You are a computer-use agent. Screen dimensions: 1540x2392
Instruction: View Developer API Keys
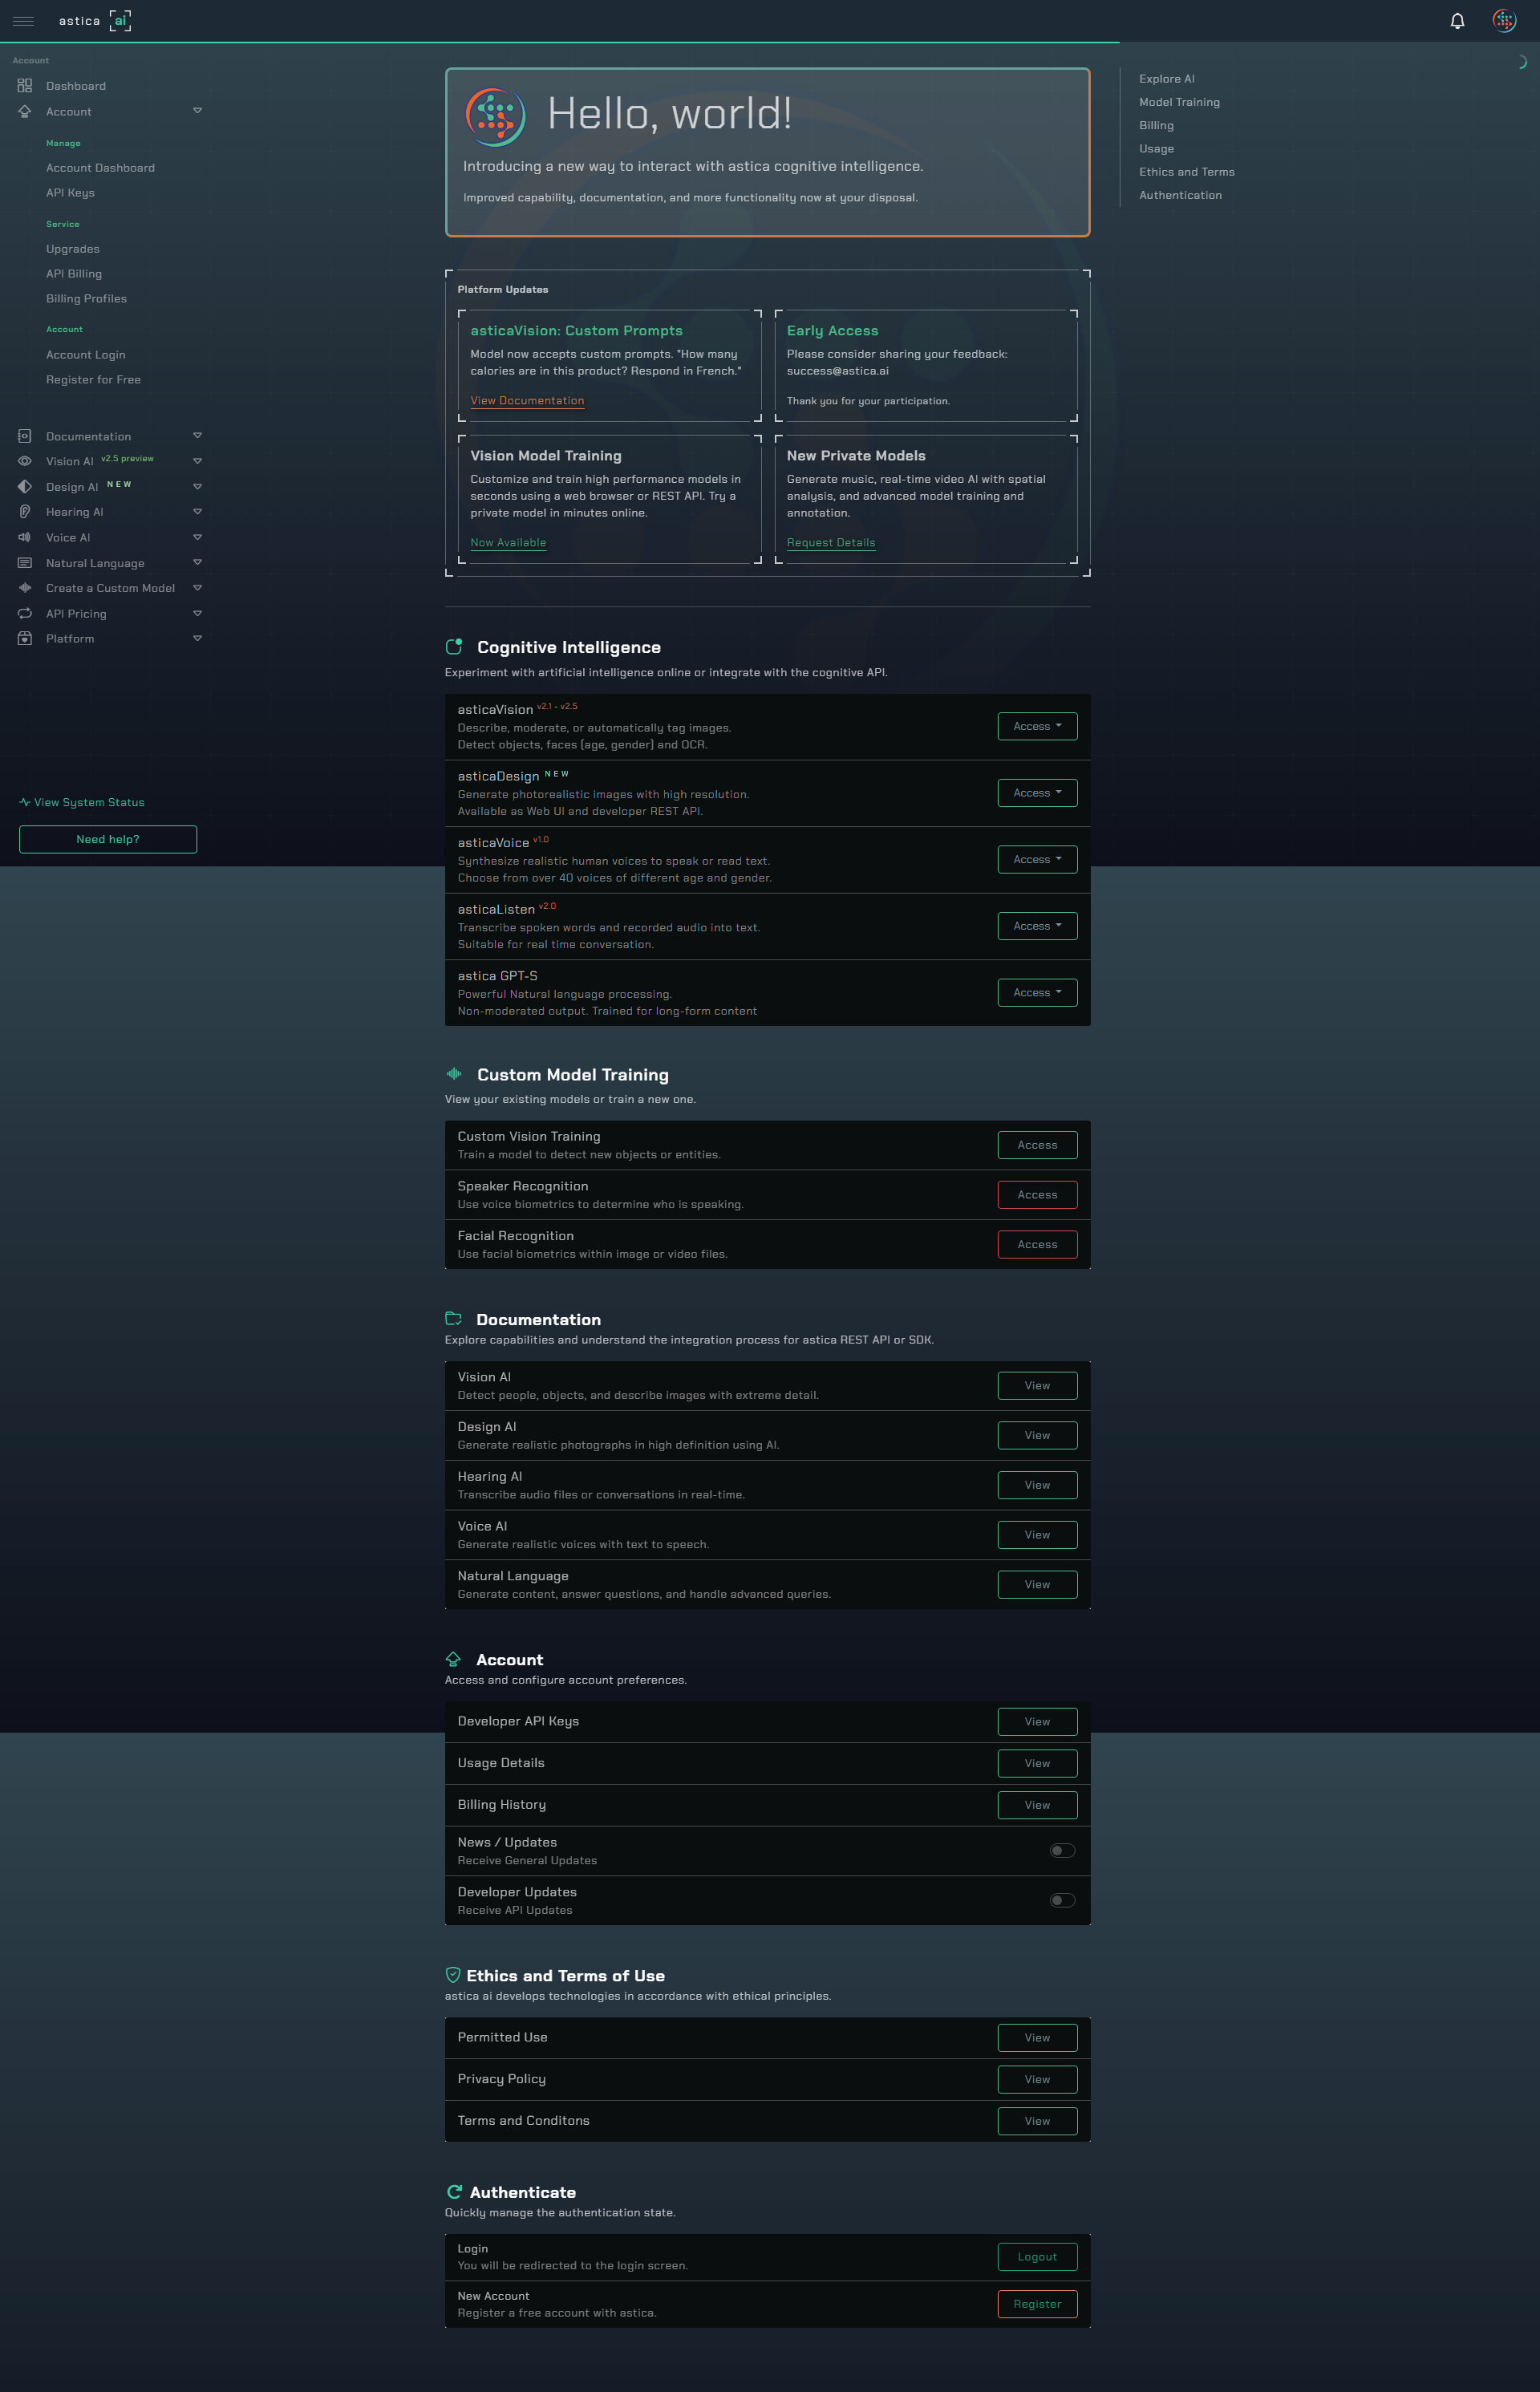tap(1037, 1721)
